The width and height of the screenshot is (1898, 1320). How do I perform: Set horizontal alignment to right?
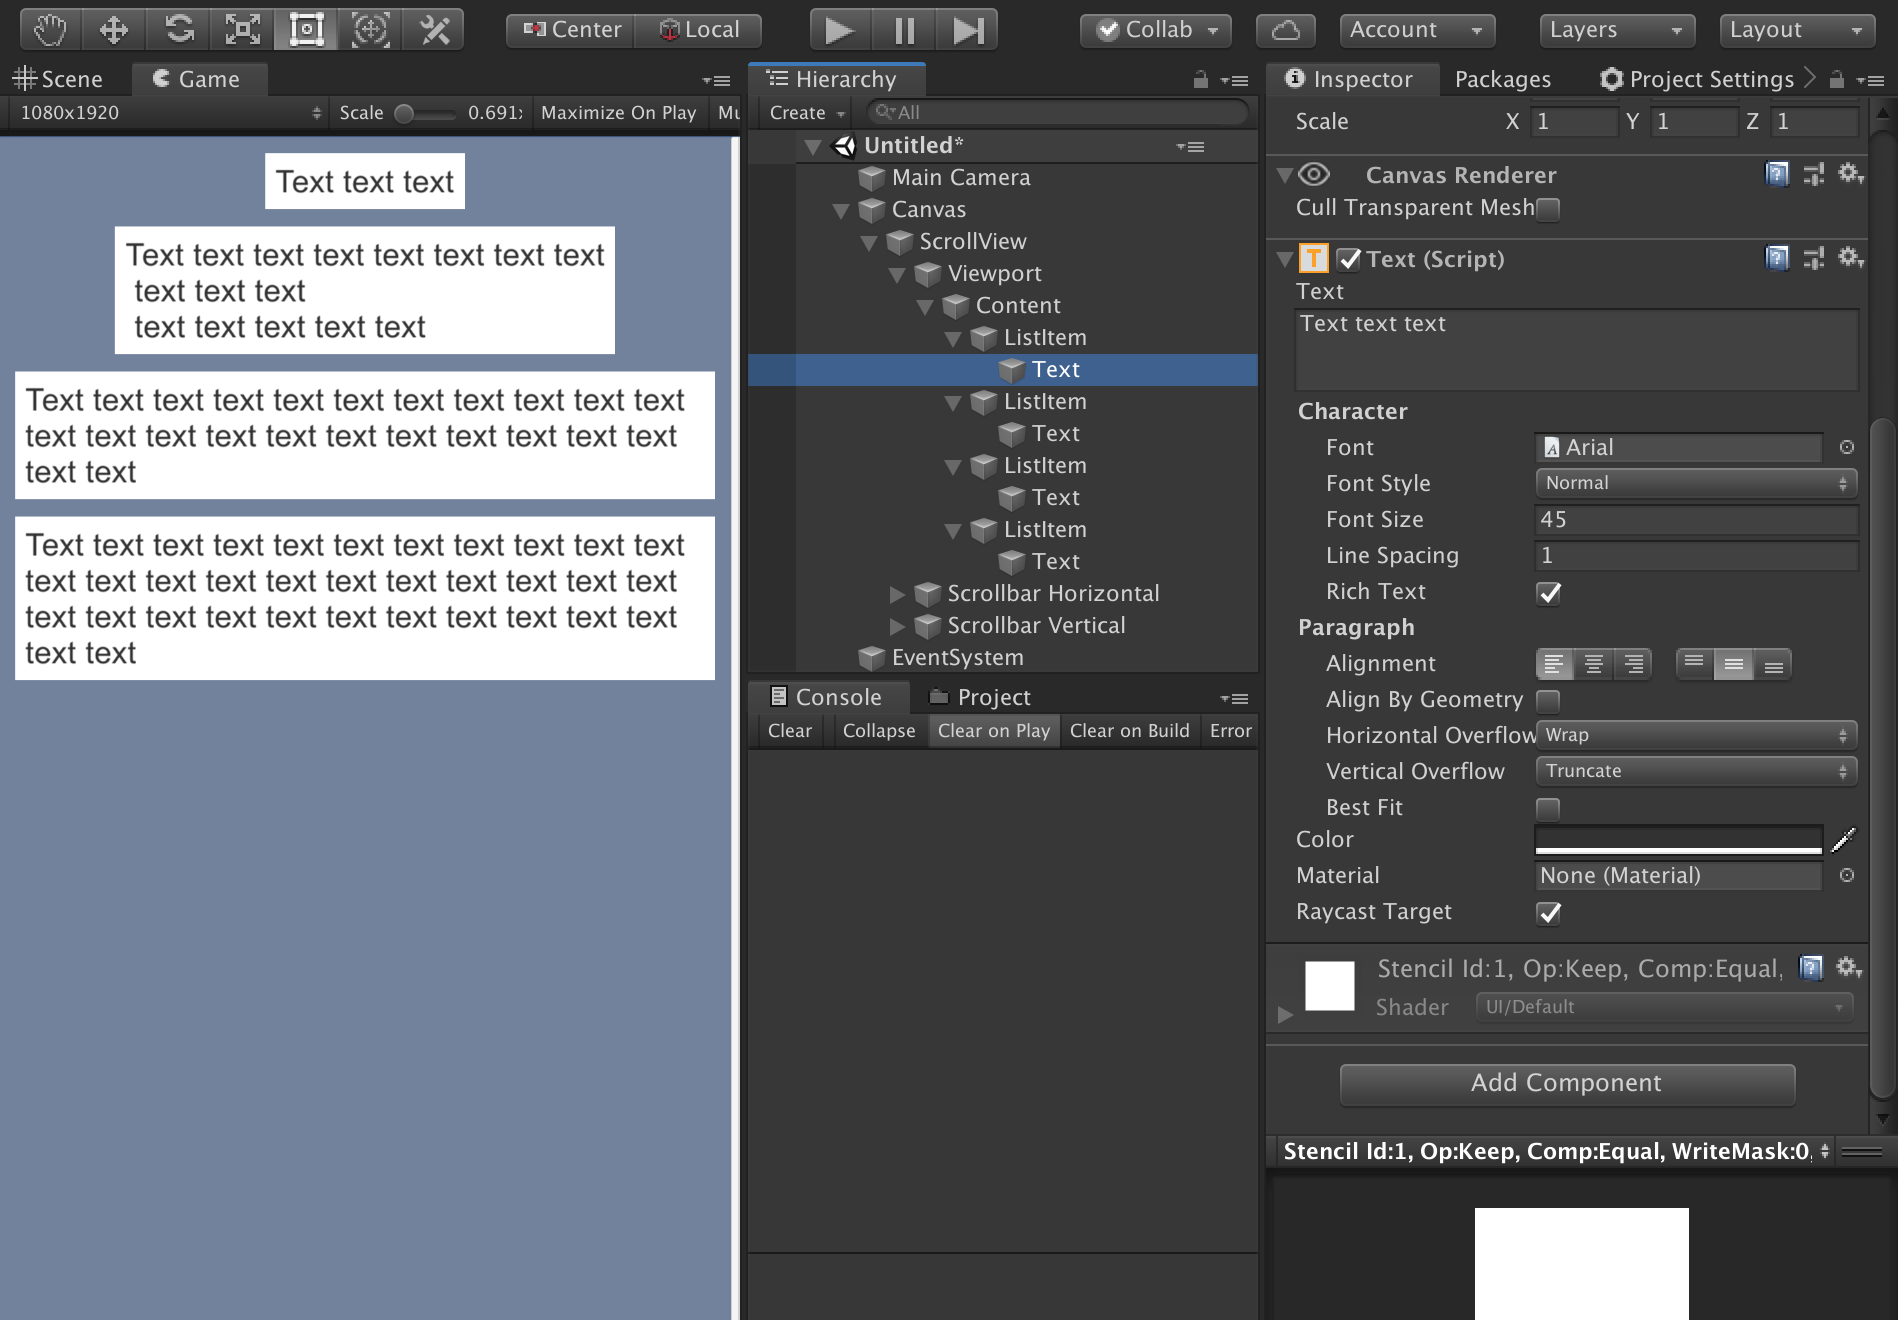coord(1633,664)
